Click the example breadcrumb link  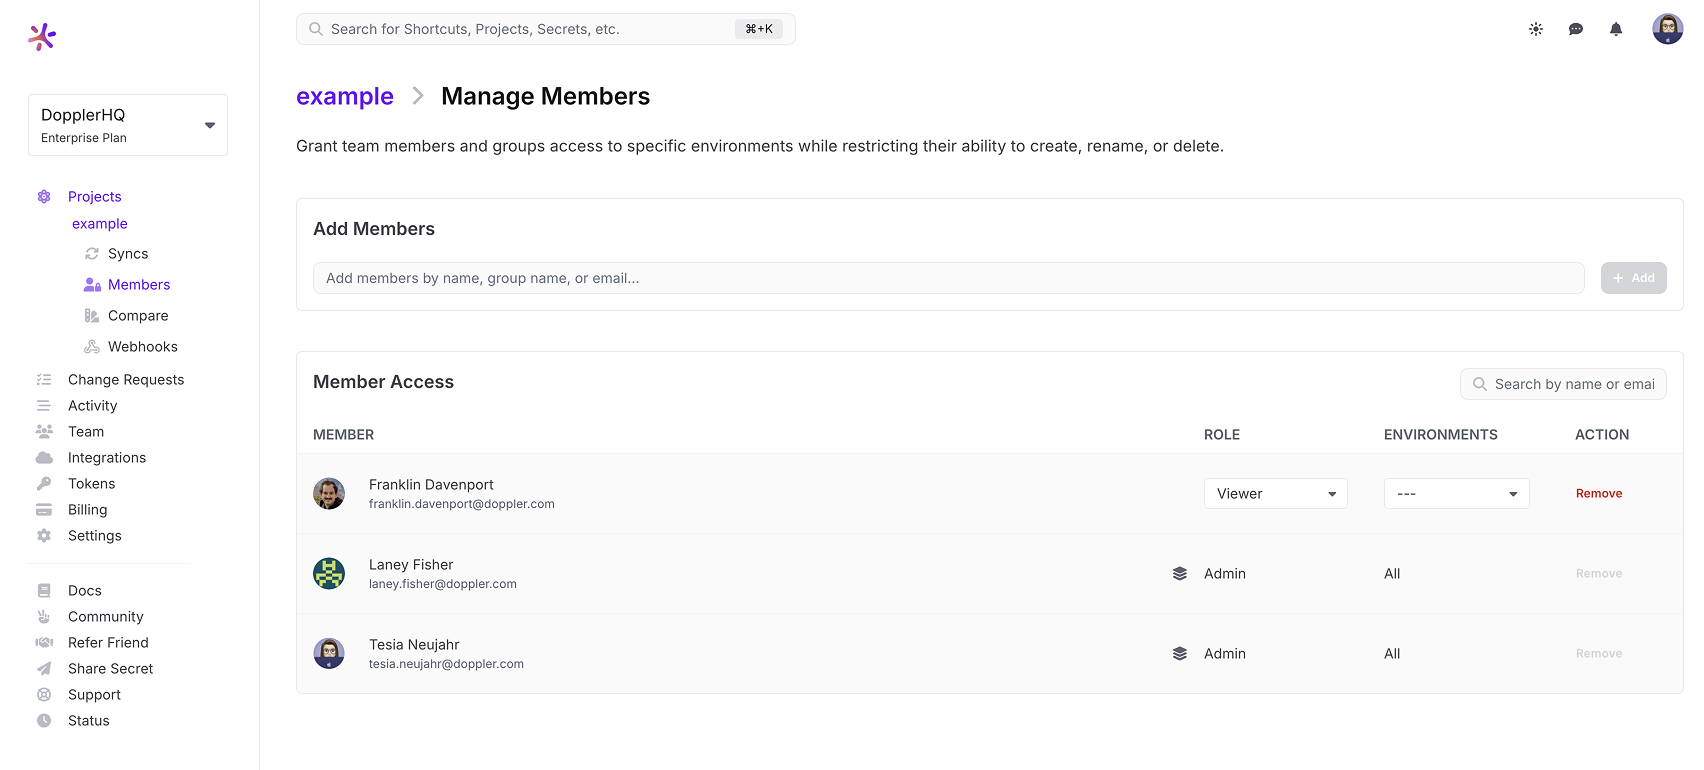click(x=345, y=96)
